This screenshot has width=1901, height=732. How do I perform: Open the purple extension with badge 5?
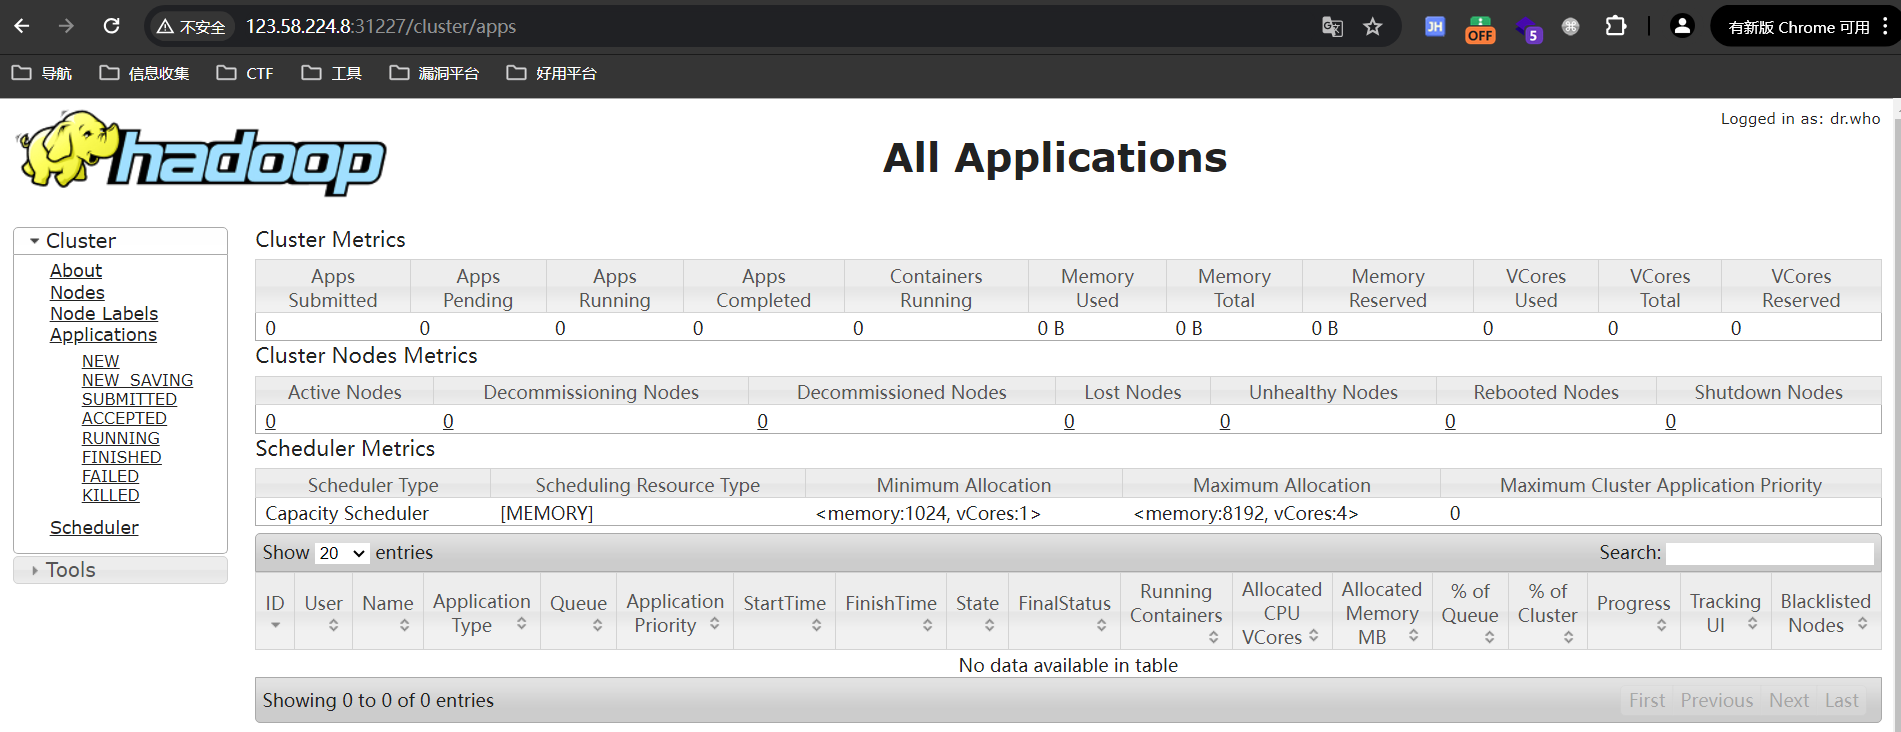pos(1528,29)
